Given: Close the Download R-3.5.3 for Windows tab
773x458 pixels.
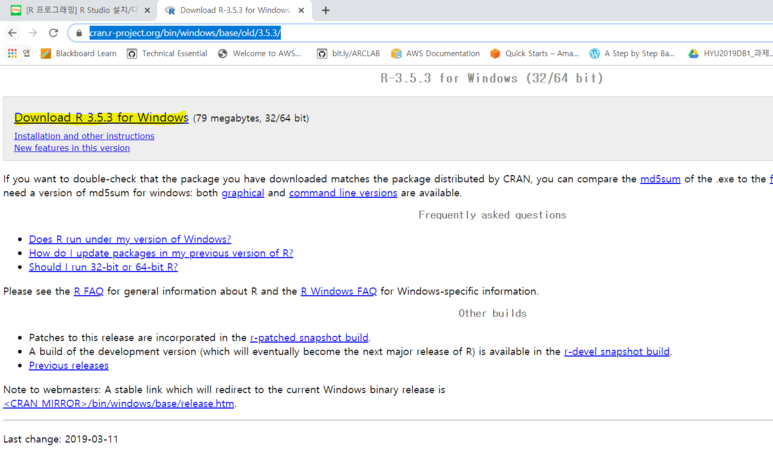Looking at the screenshot, I should coord(301,10).
